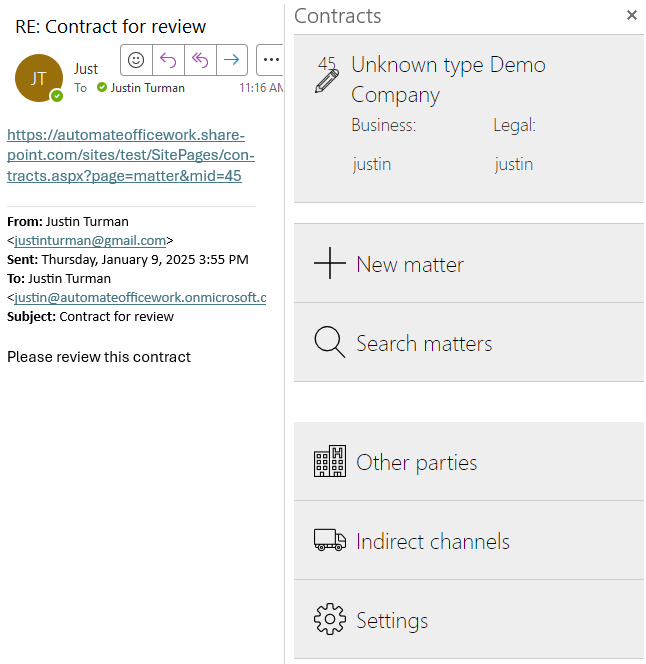
Task: Click the magnifying glass search icon
Action: (329, 343)
